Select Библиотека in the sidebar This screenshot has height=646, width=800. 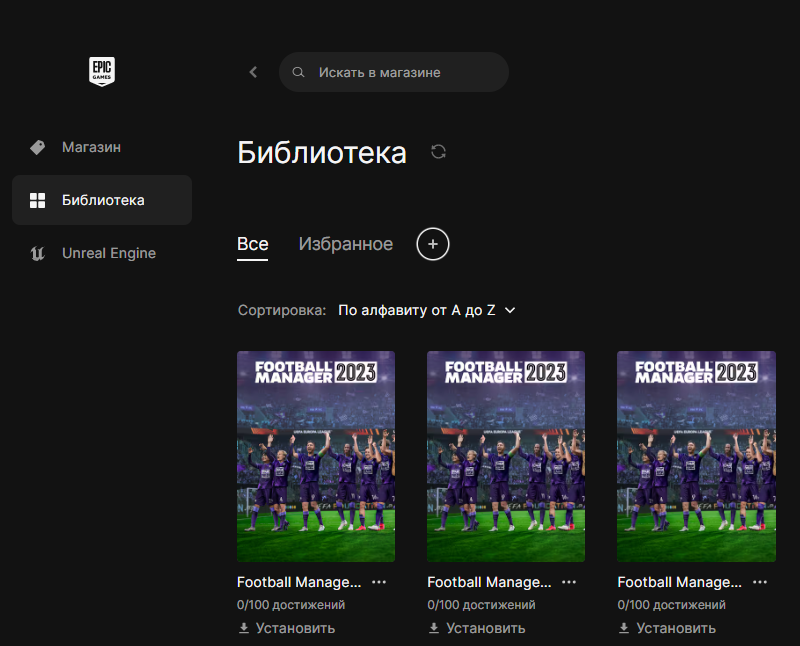tap(102, 200)
